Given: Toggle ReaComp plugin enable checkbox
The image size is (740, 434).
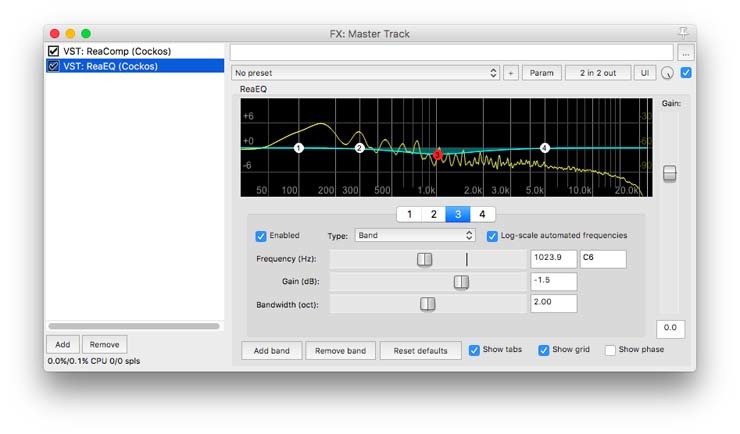Looking at the screenshot, I should (x=53, y=51).
